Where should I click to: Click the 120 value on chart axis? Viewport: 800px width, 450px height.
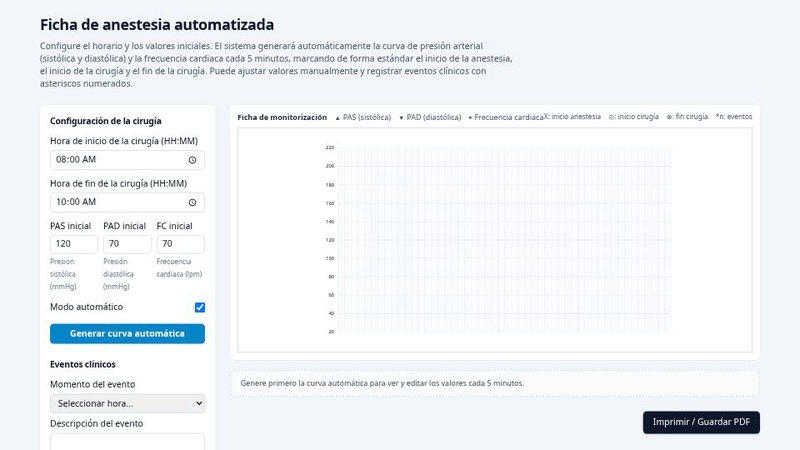pos(330,240)
